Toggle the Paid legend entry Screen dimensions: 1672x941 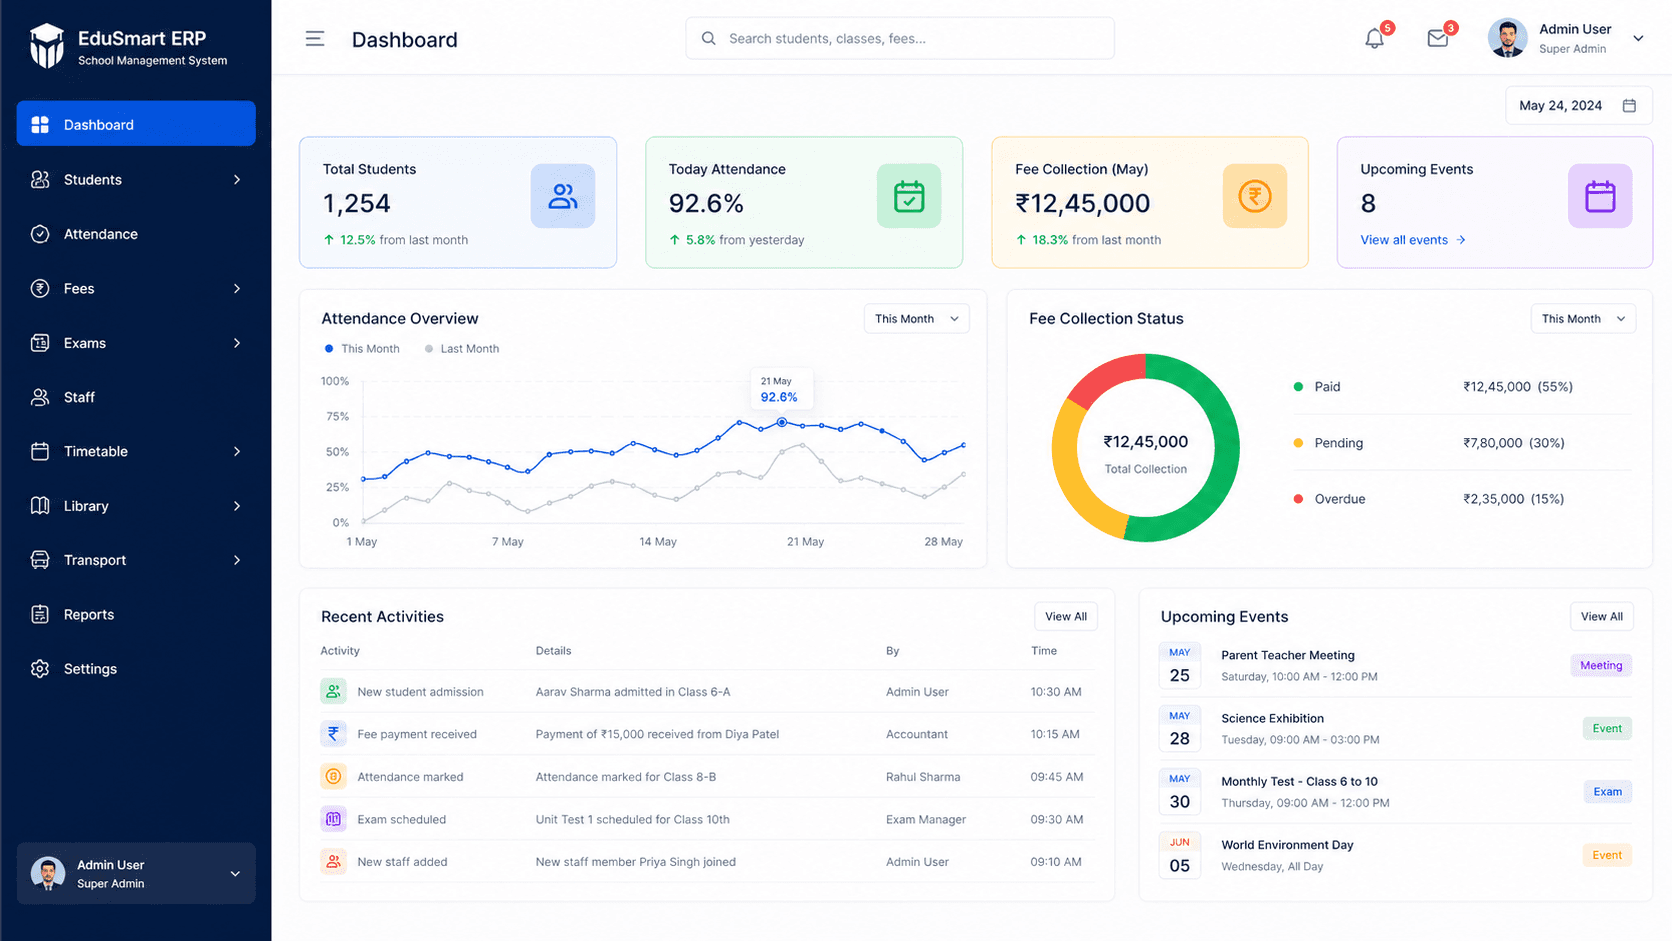tap(1317, 387)
